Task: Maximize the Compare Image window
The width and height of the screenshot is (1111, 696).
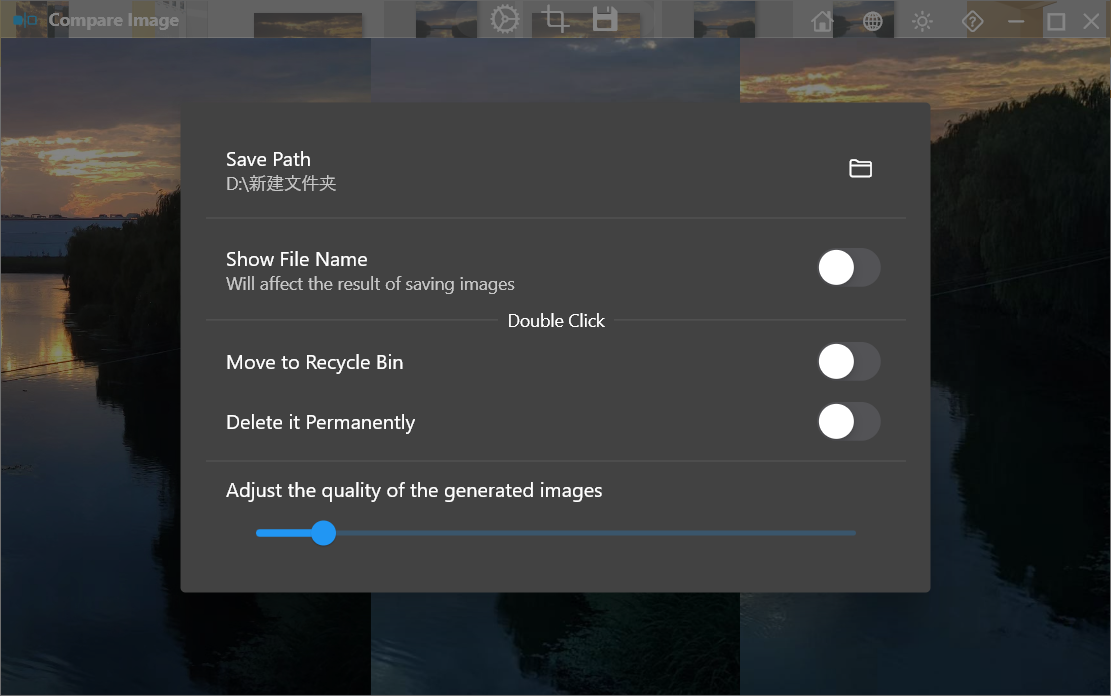Action: tap(1056, 21)
